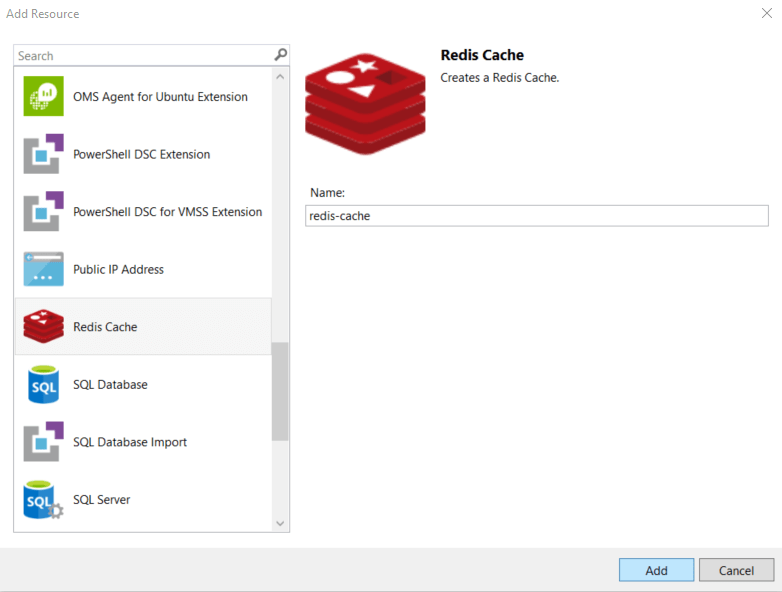782x592 pixels.
Task: Click the Name field containing redis-cache
Action: pyautogui.click(x=536, y=216)
